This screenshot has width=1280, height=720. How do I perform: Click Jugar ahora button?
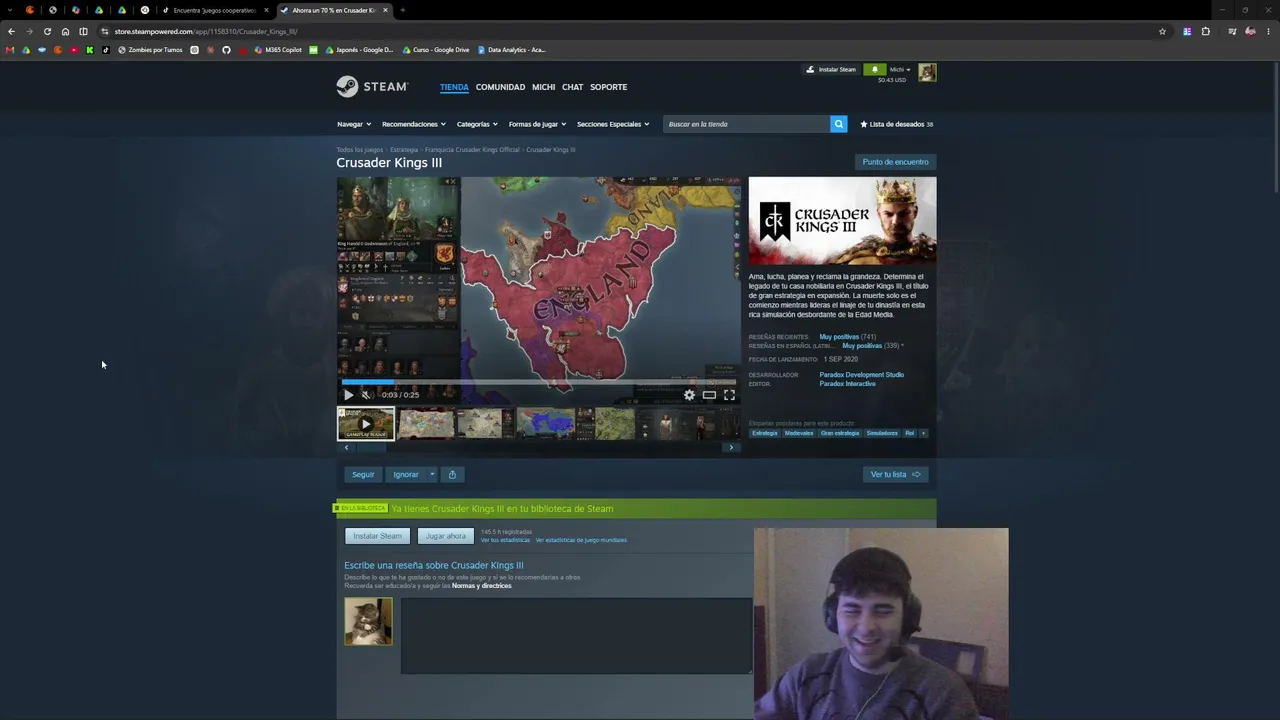[x=446, y=536]
